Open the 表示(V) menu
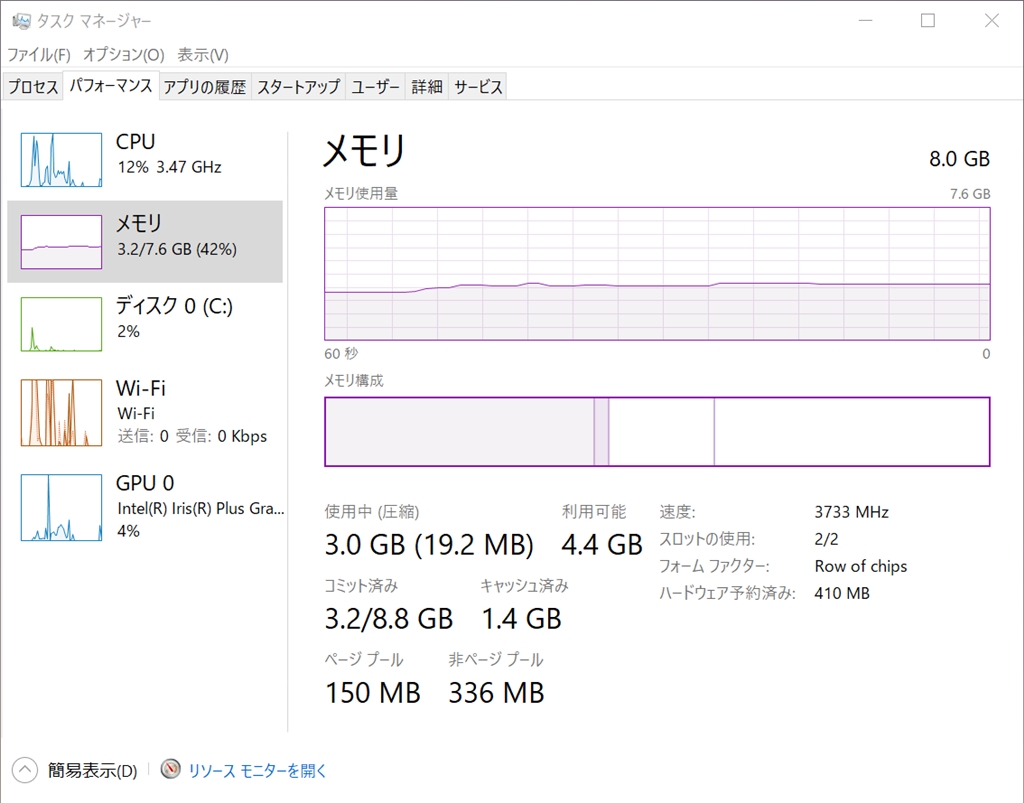1024x803 pixels. click(203, 54)
